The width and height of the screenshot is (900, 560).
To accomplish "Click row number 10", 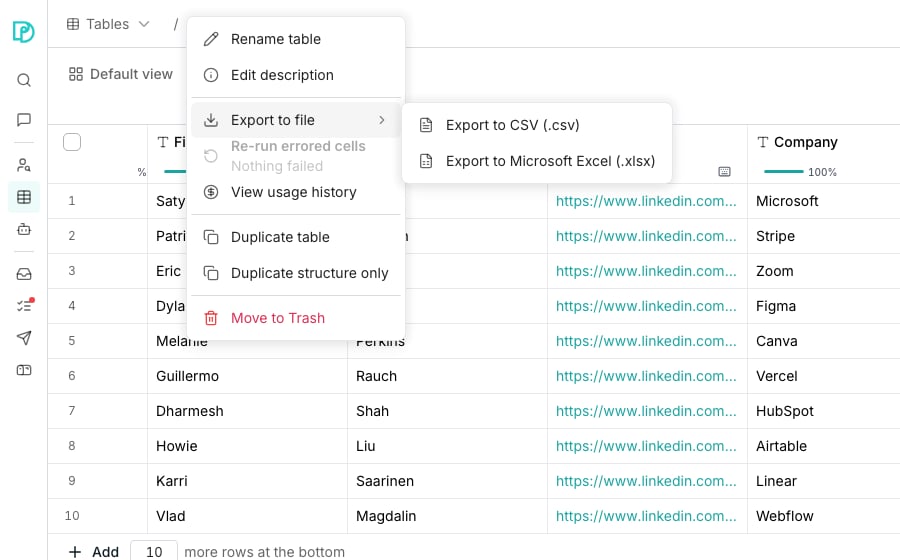I will pos(72,516).
